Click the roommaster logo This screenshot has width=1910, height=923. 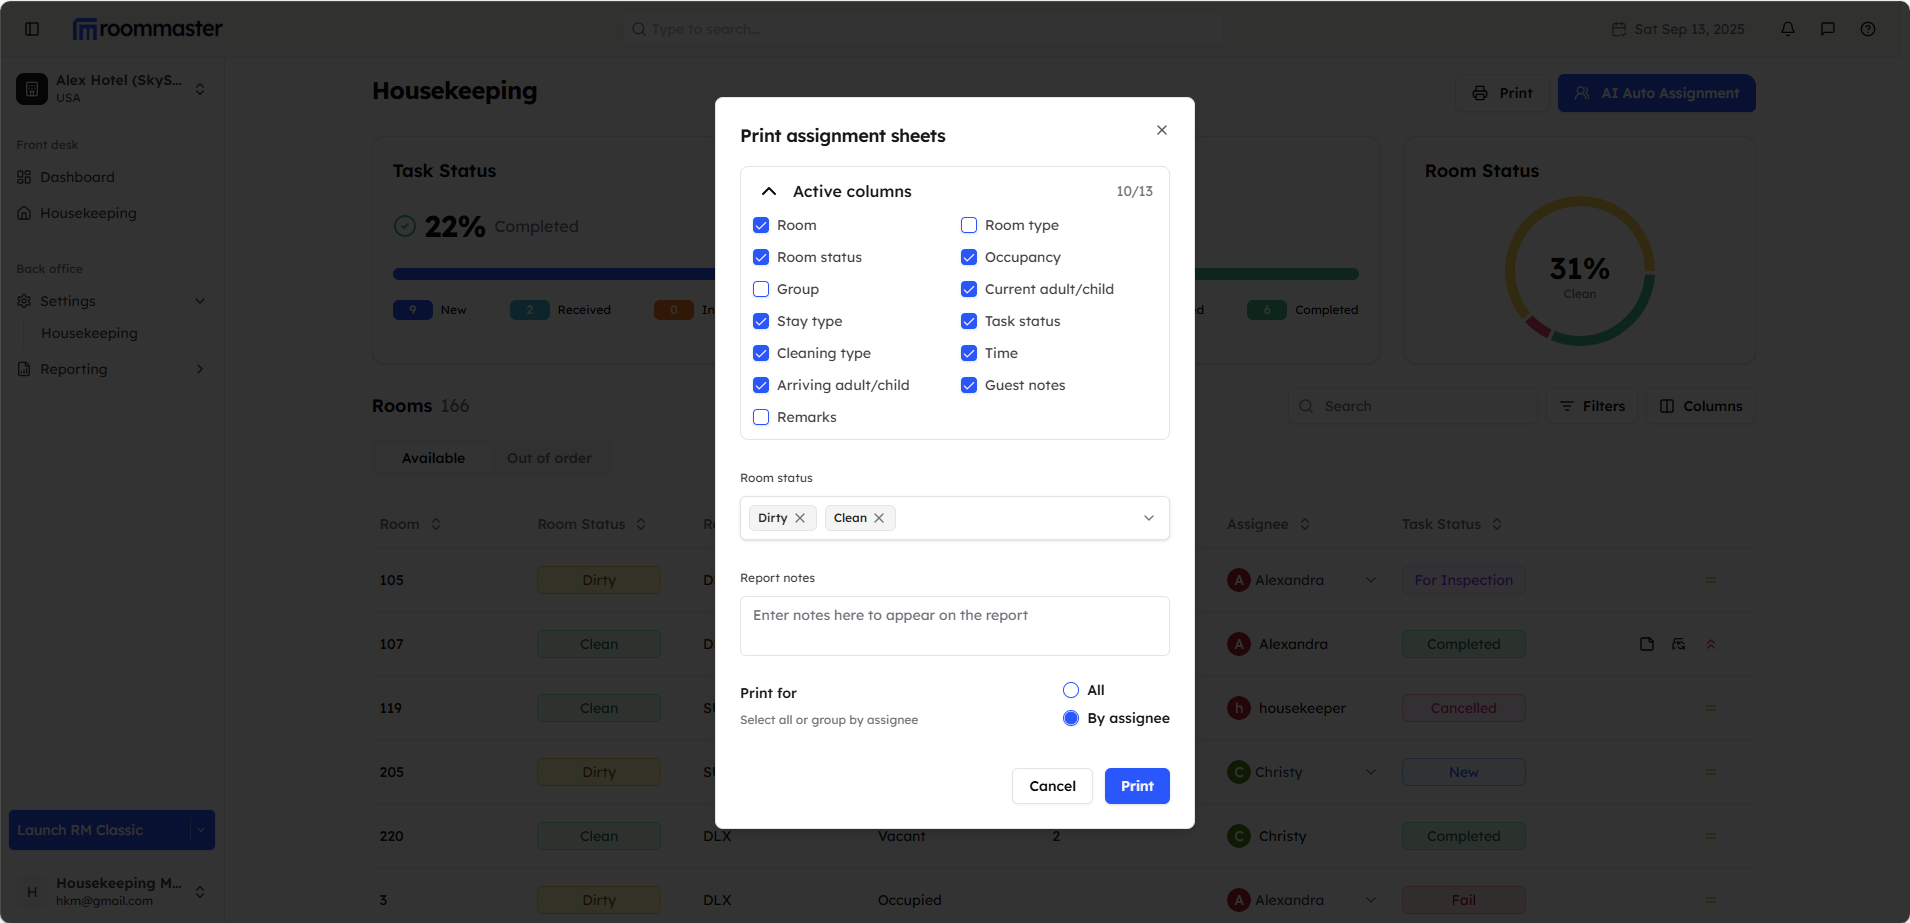point(148,29)
